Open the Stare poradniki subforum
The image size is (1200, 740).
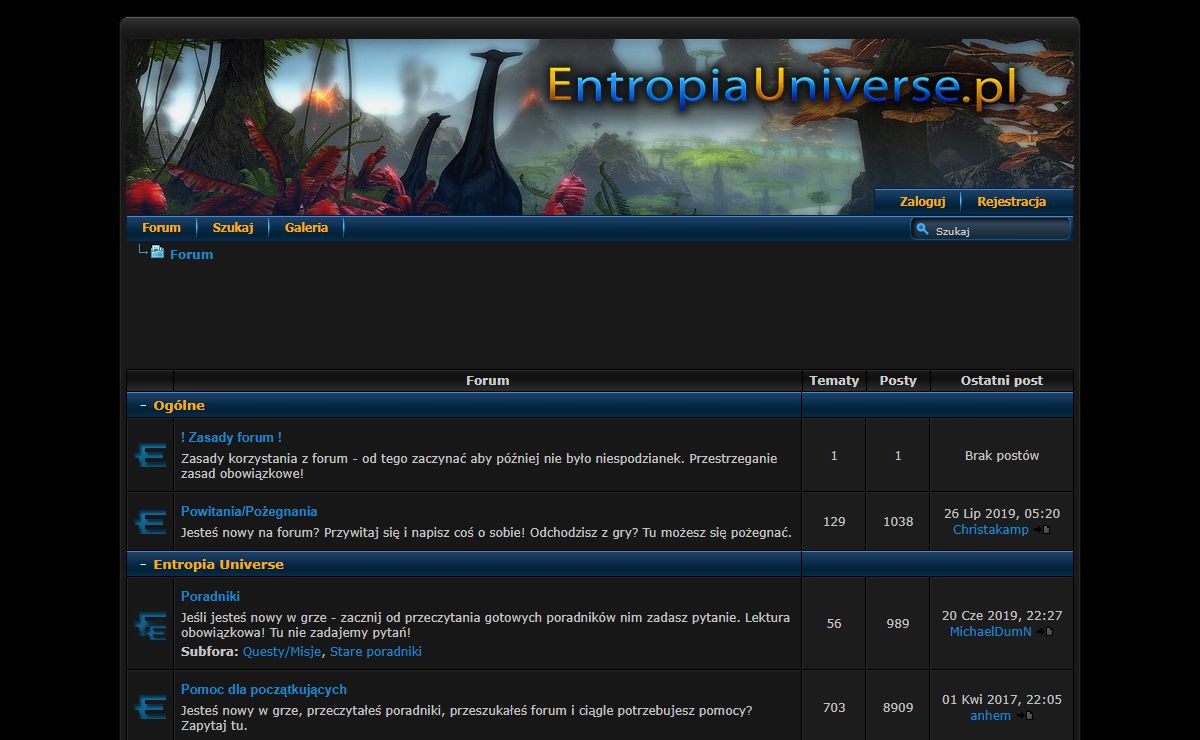click(x=376, y=651)
